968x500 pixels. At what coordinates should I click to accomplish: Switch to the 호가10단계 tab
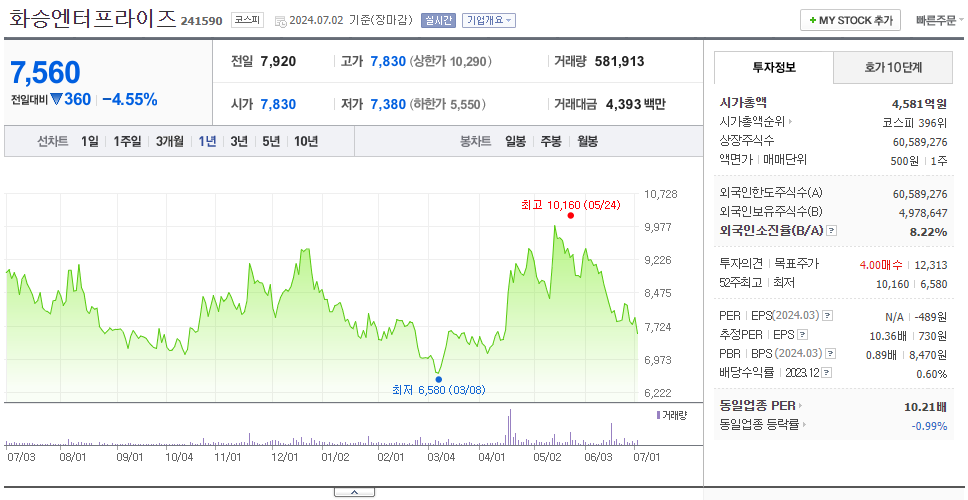coord(893,68)
